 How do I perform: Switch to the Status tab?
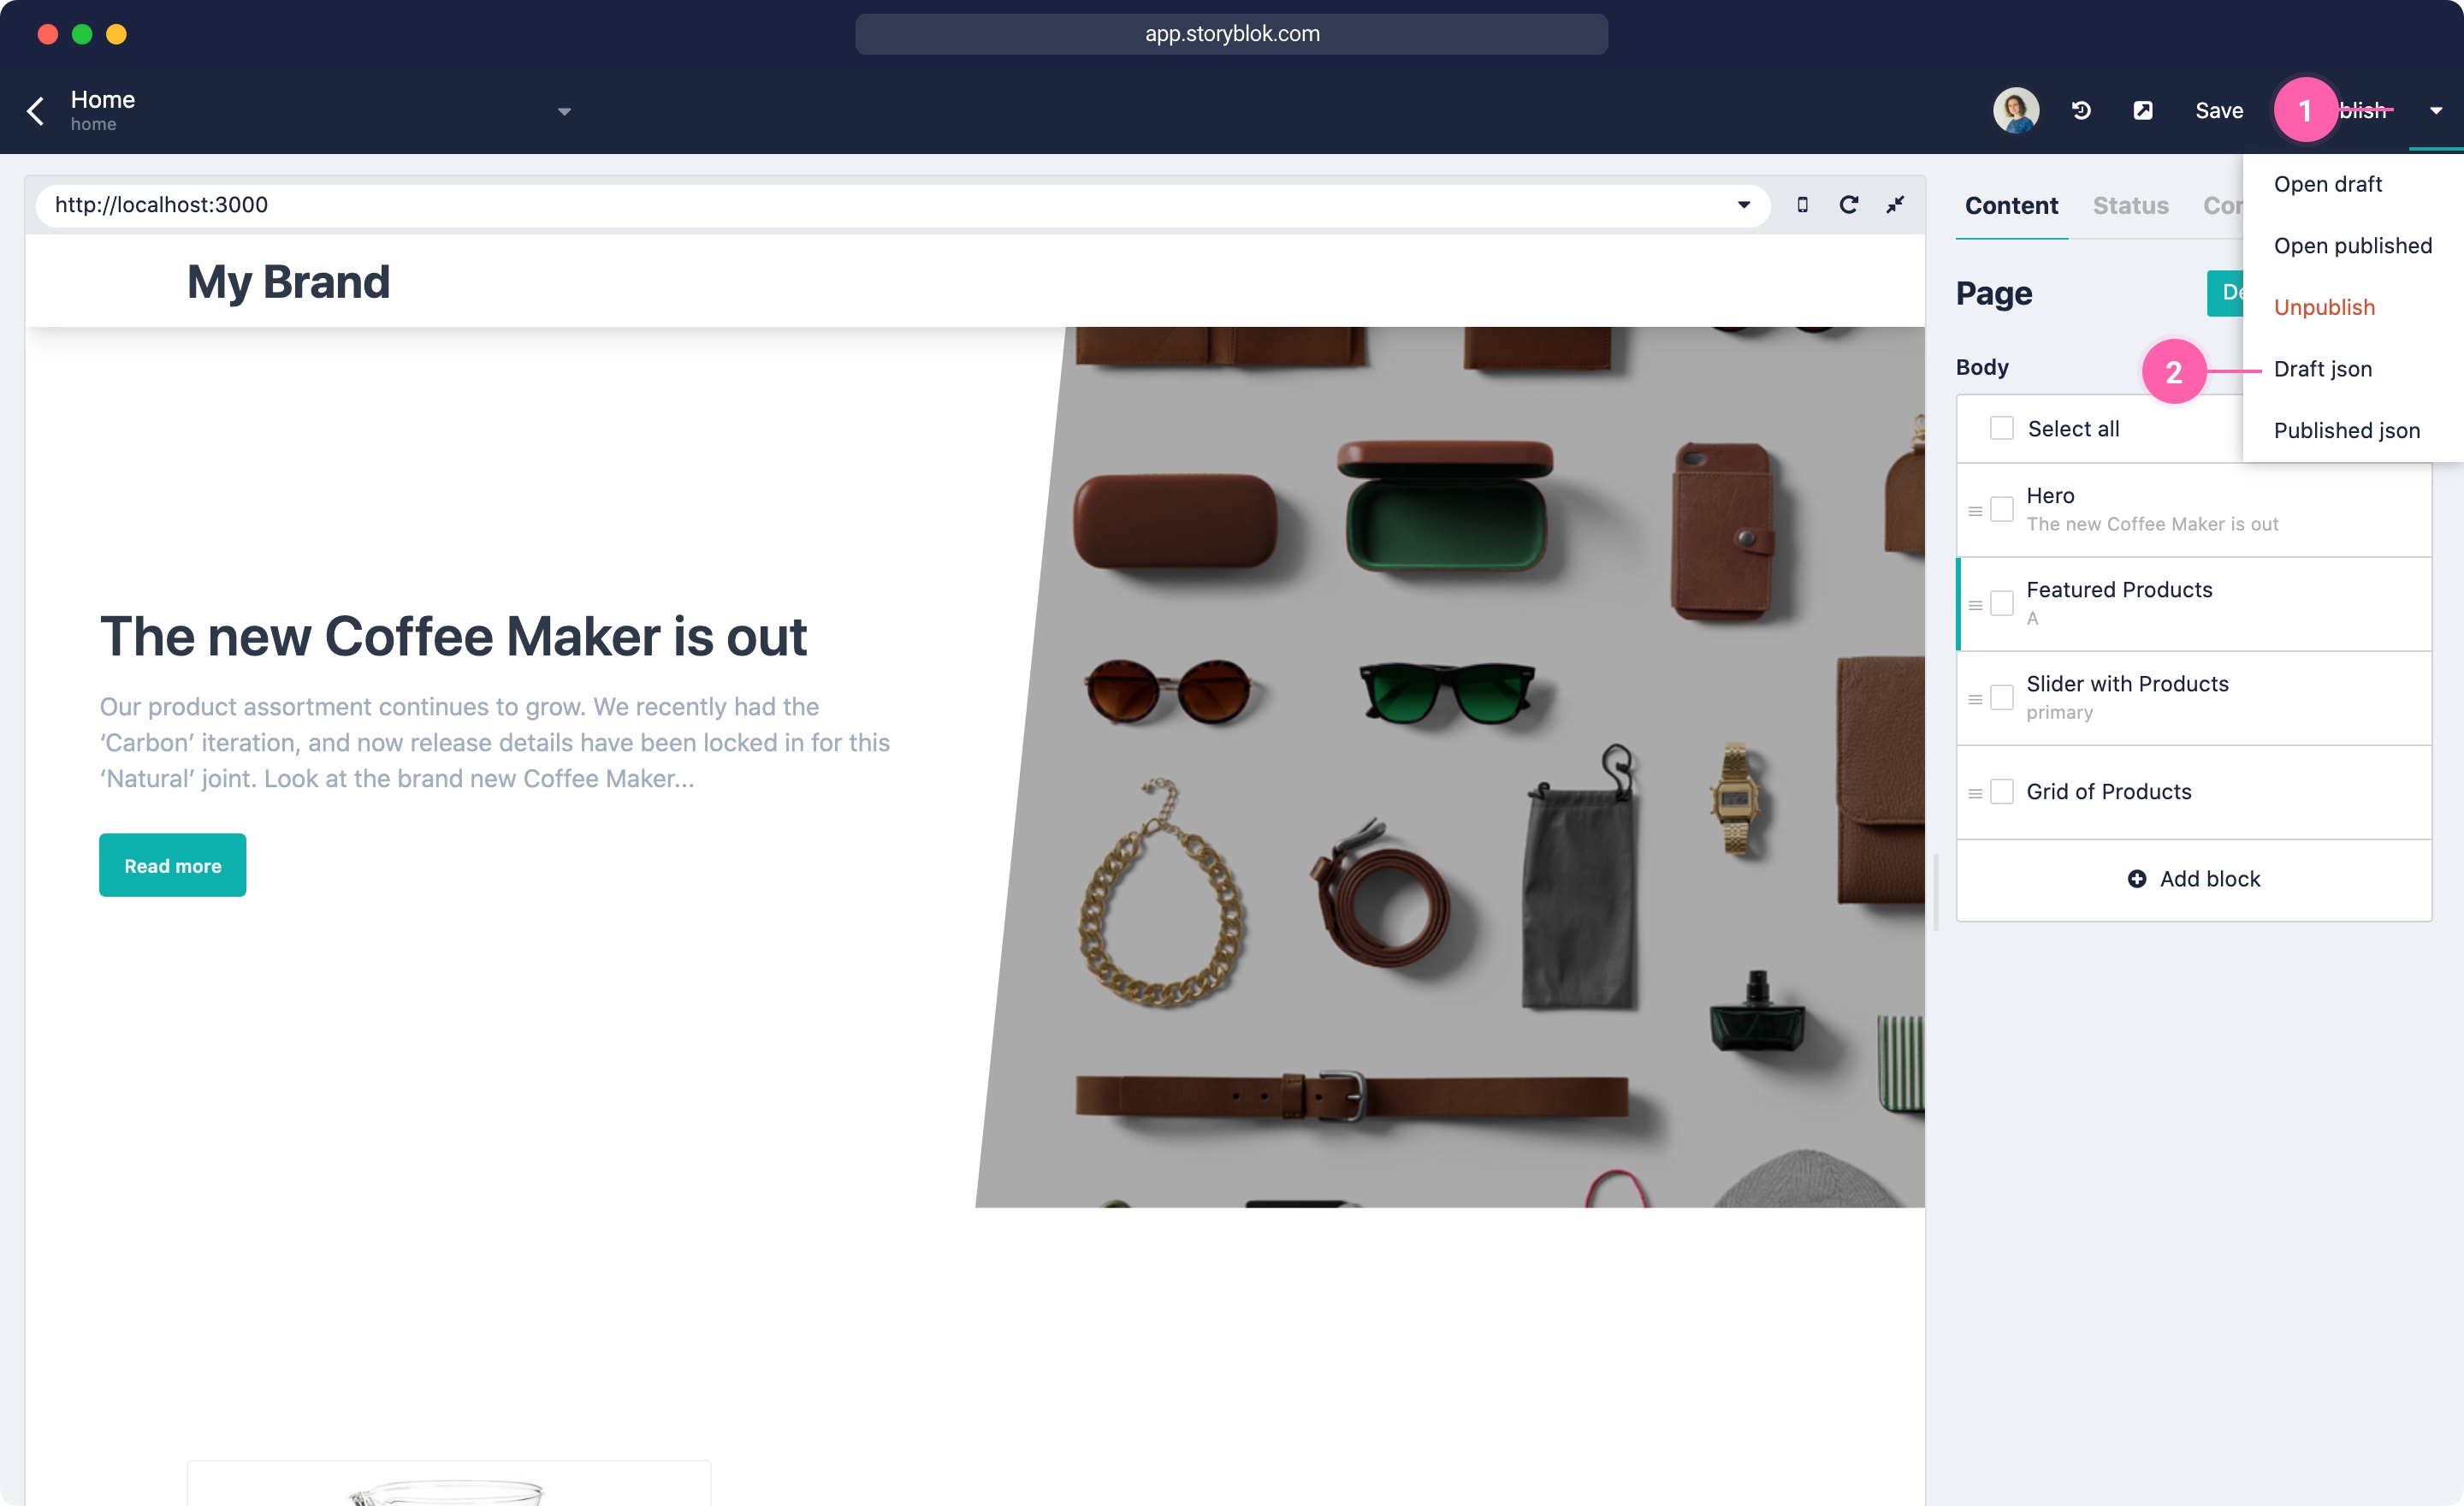coord(2130,205)
